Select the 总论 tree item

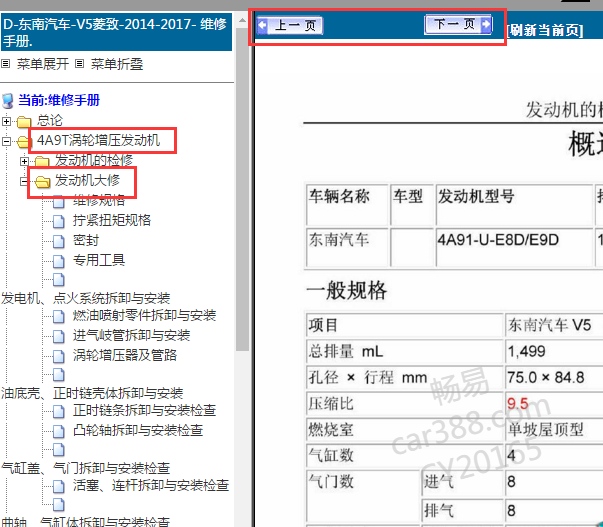50,120
